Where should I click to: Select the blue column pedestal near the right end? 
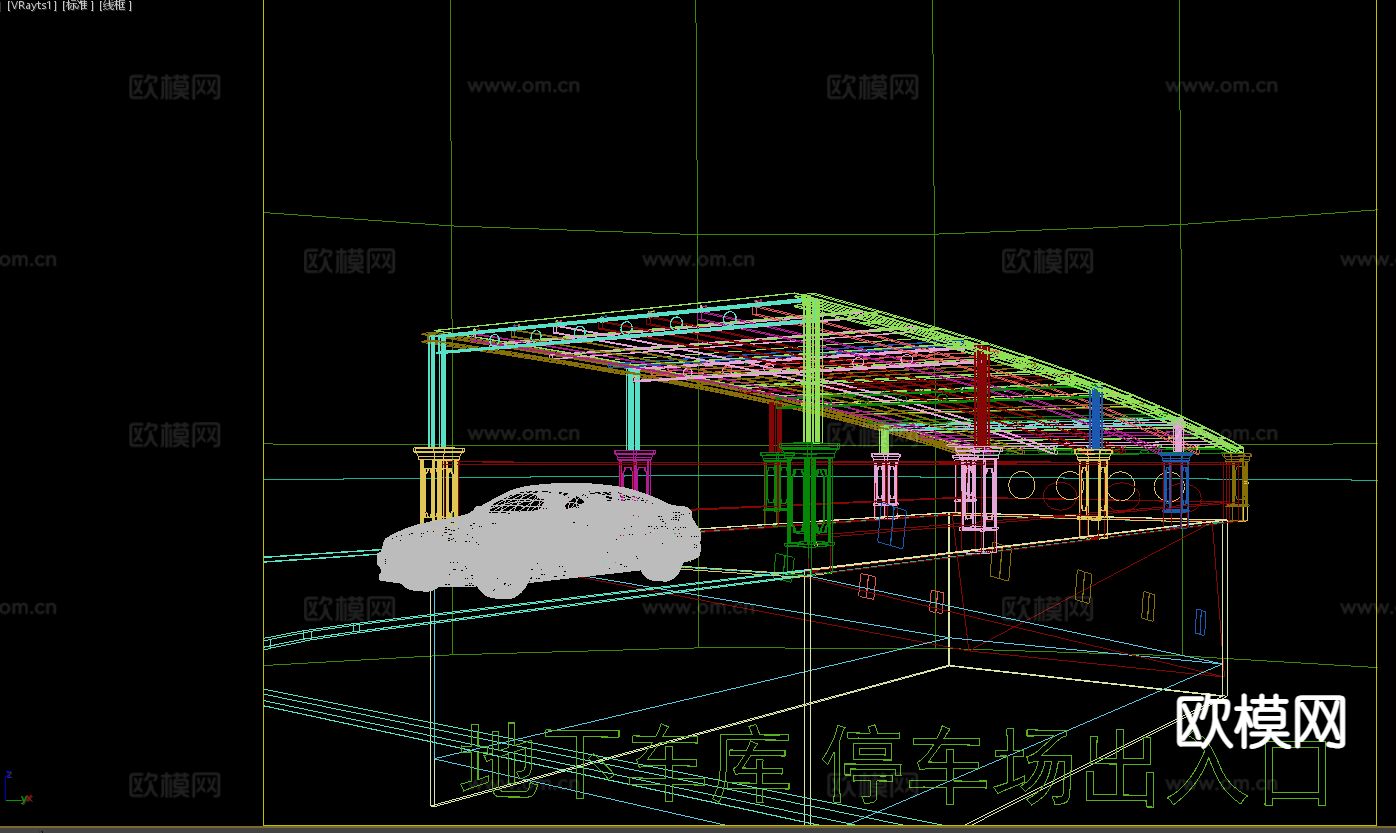click(x=1176, y=482)
